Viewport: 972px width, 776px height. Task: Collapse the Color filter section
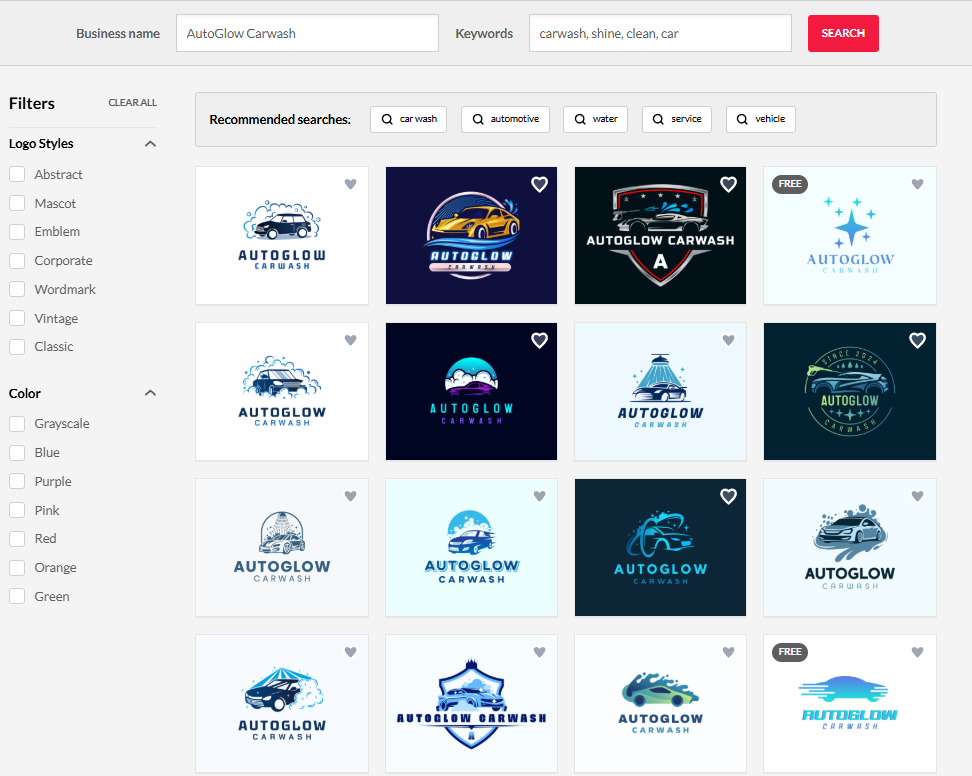pos(150,393)
